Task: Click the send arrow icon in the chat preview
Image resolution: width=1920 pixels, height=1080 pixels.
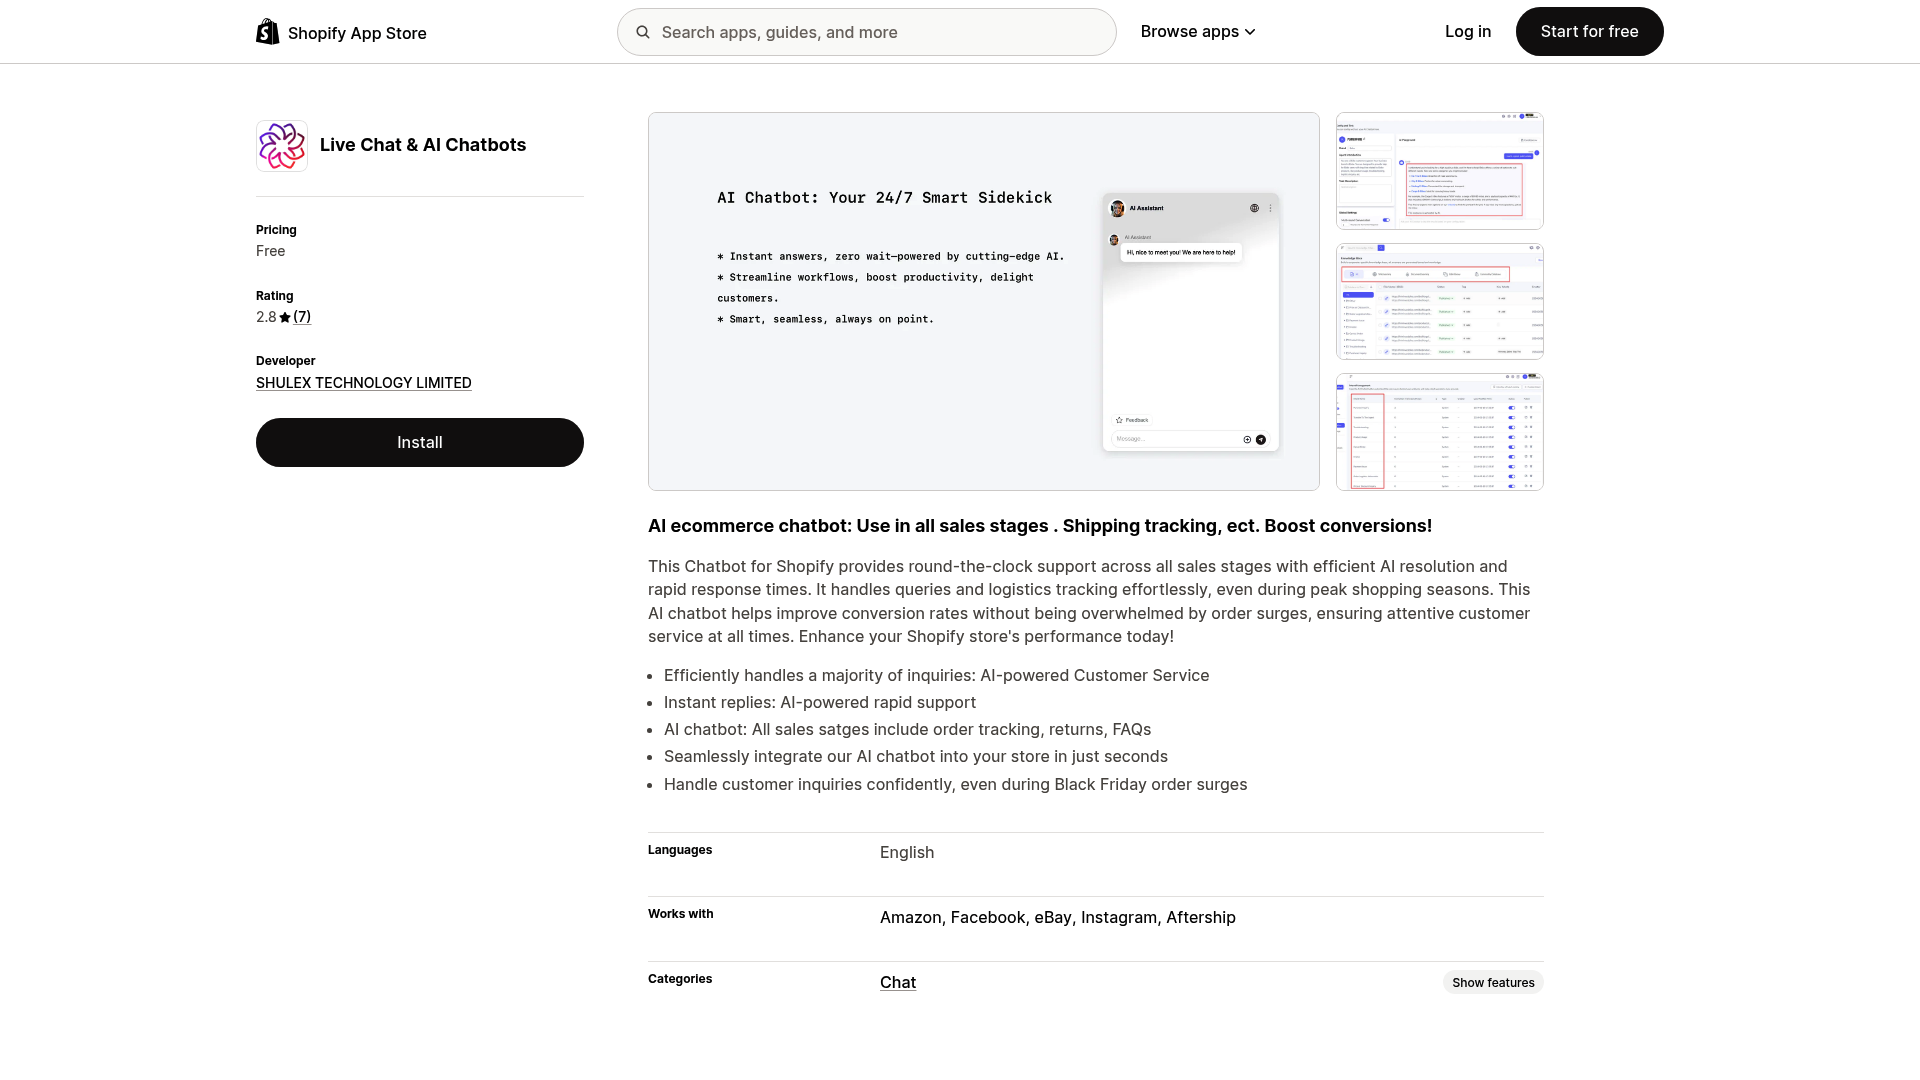Action: 1261,439
